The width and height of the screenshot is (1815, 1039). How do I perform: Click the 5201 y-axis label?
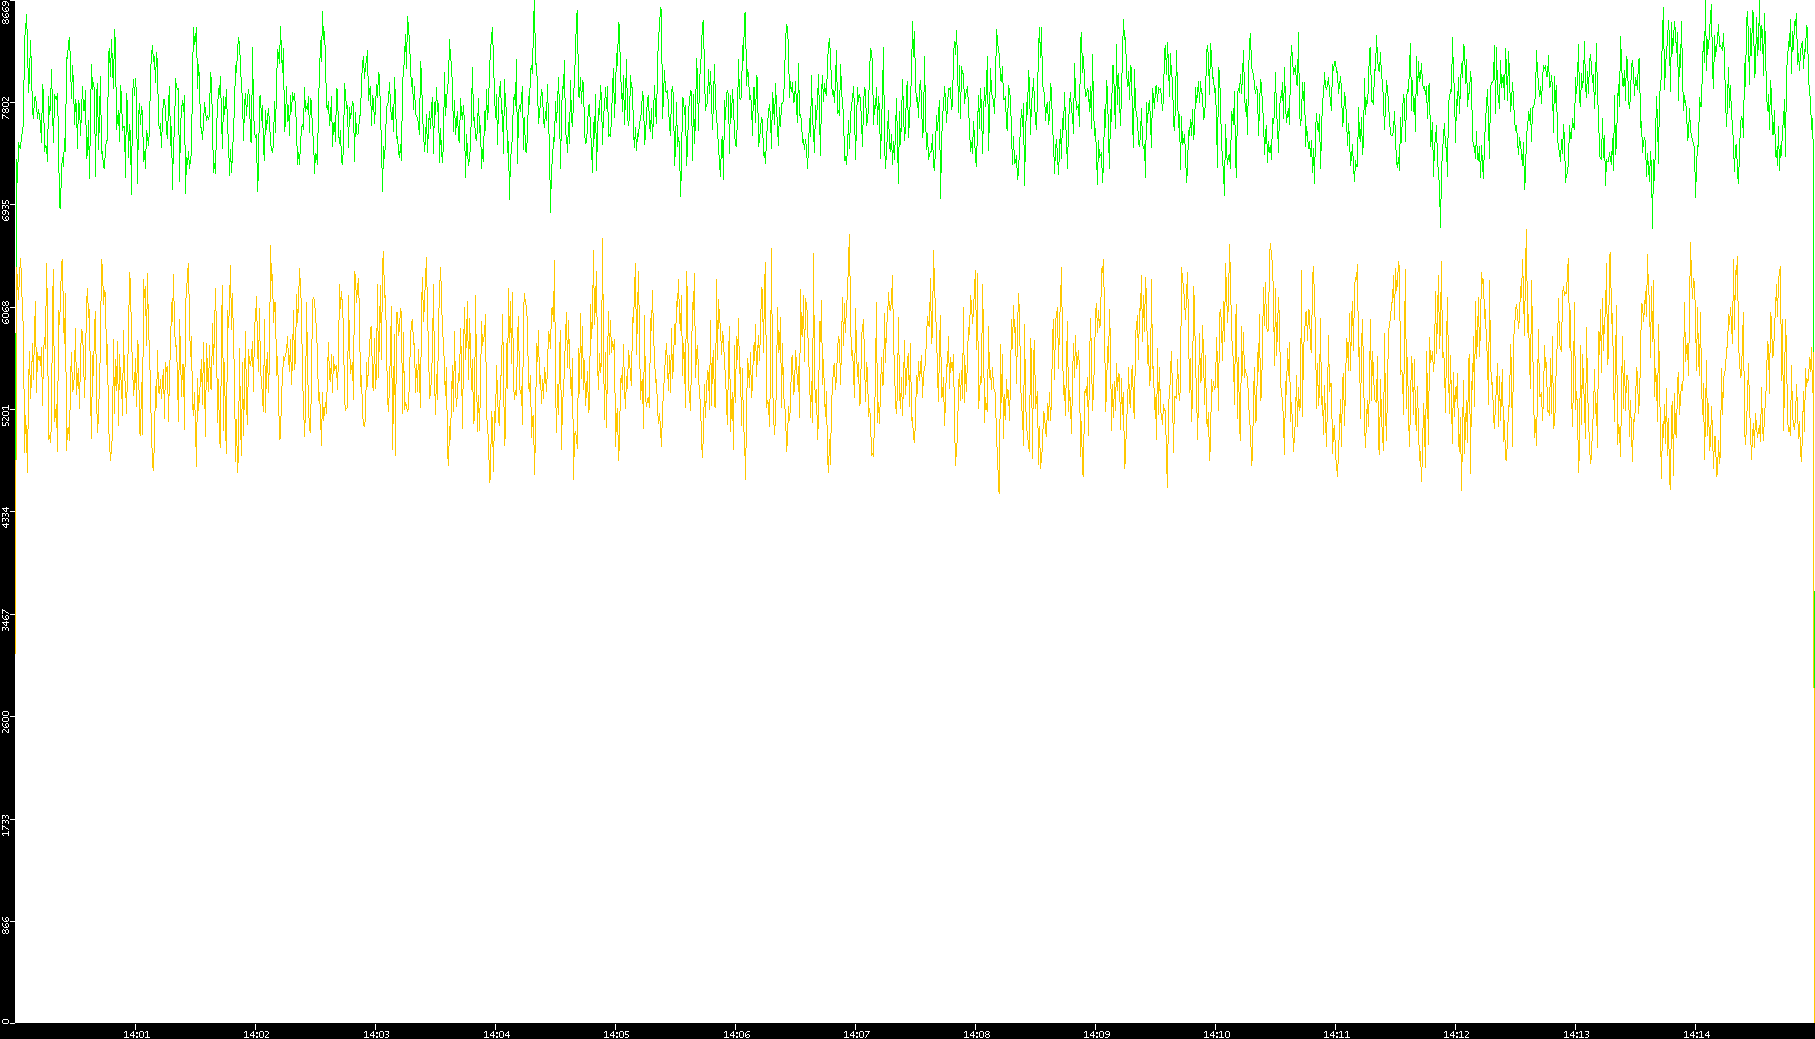point(7,415)
